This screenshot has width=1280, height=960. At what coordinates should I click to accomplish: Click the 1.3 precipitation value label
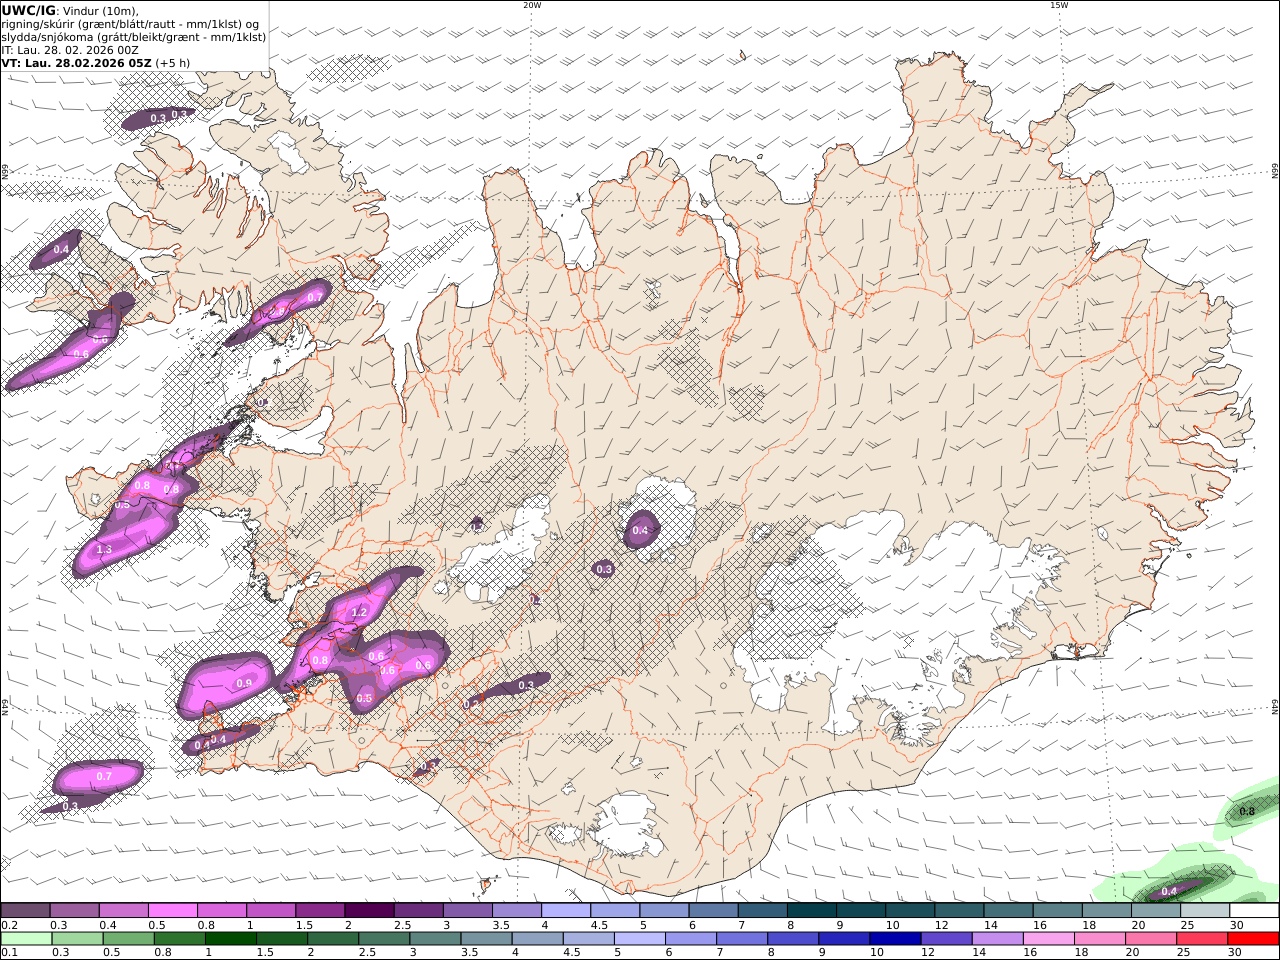pos(104,550)
